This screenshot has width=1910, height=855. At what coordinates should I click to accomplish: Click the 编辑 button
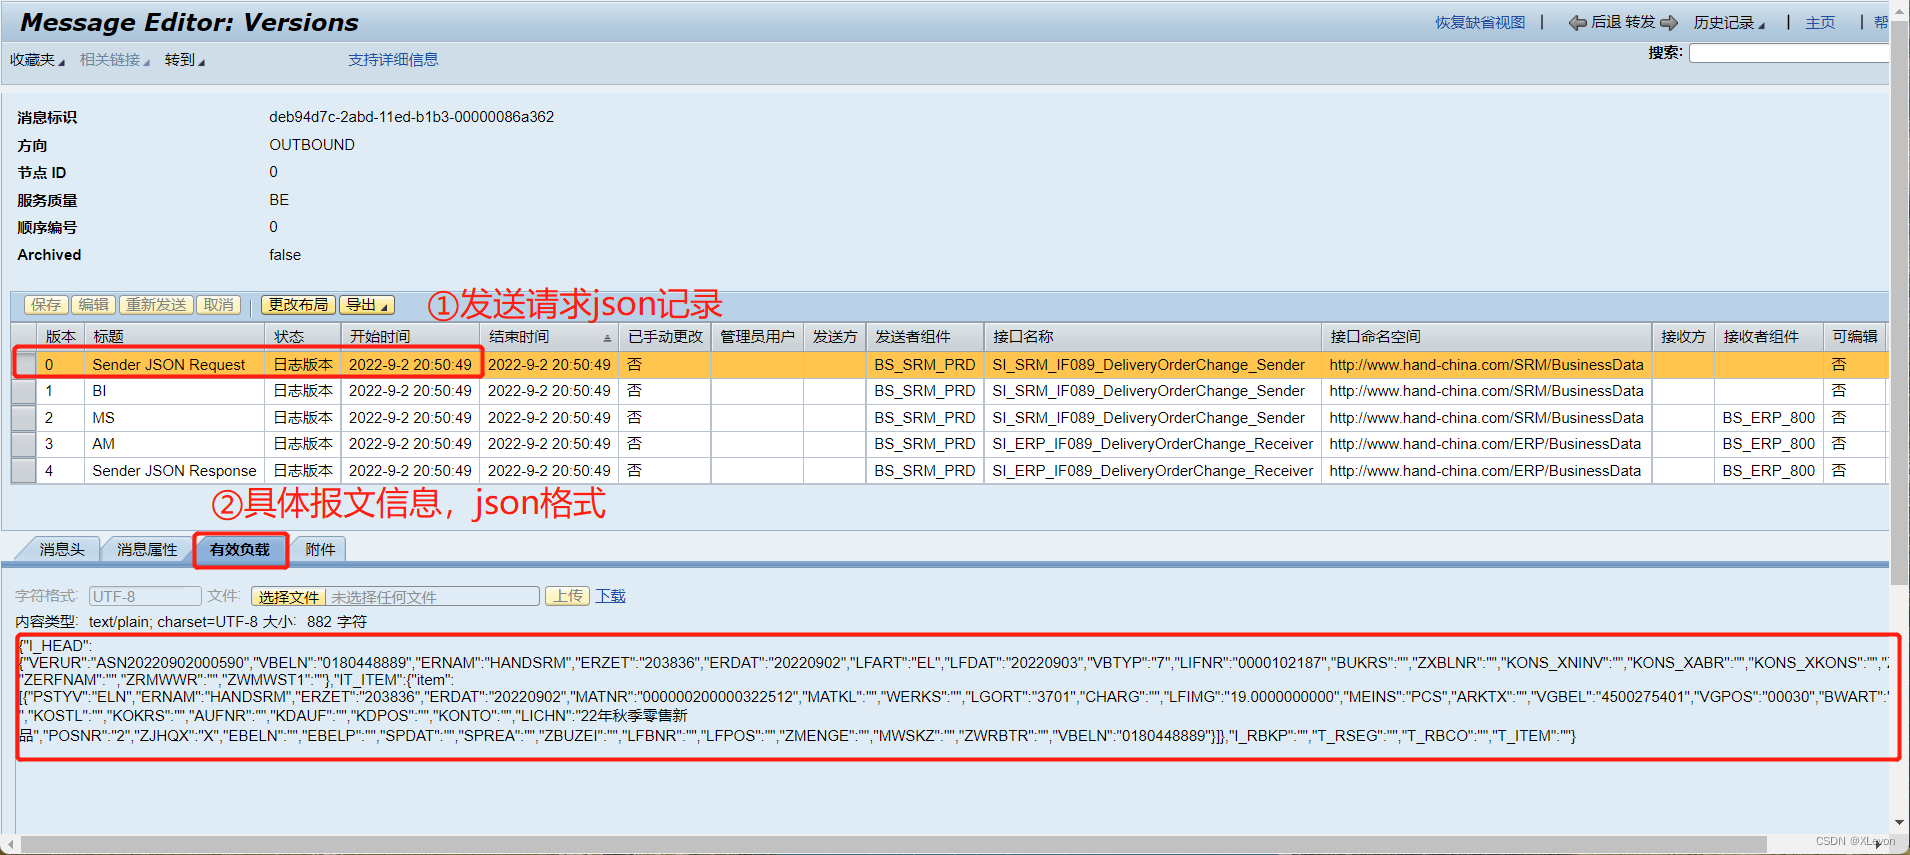coord(94,305)
